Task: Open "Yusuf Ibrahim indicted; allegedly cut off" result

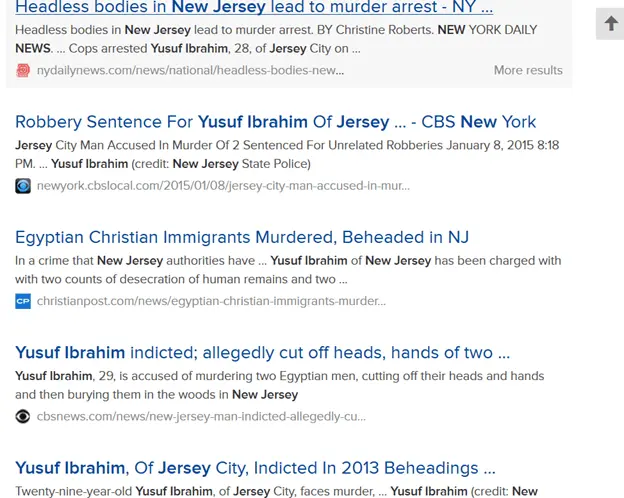Action: coord(263,352)
